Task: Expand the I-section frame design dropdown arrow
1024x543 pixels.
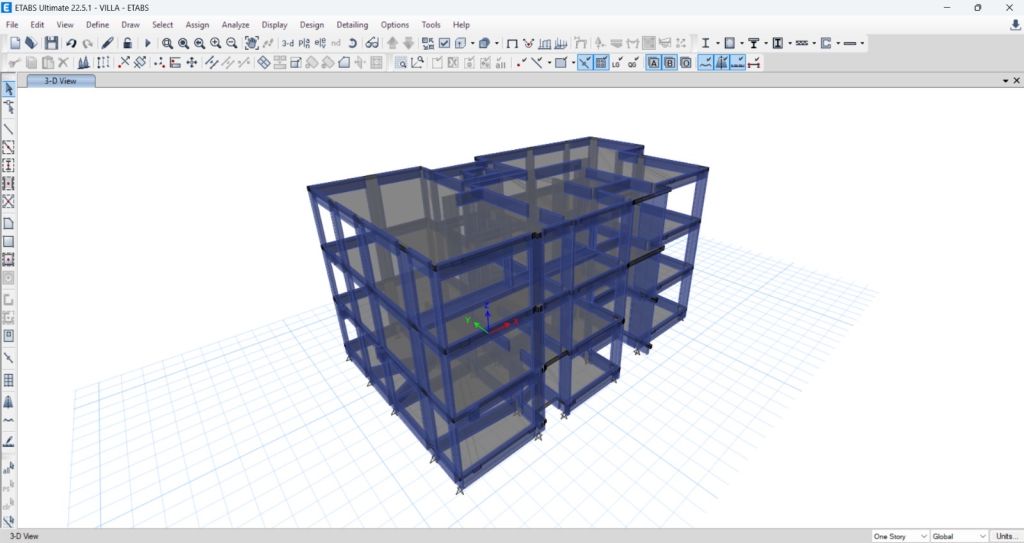Action: coord(717,43)
